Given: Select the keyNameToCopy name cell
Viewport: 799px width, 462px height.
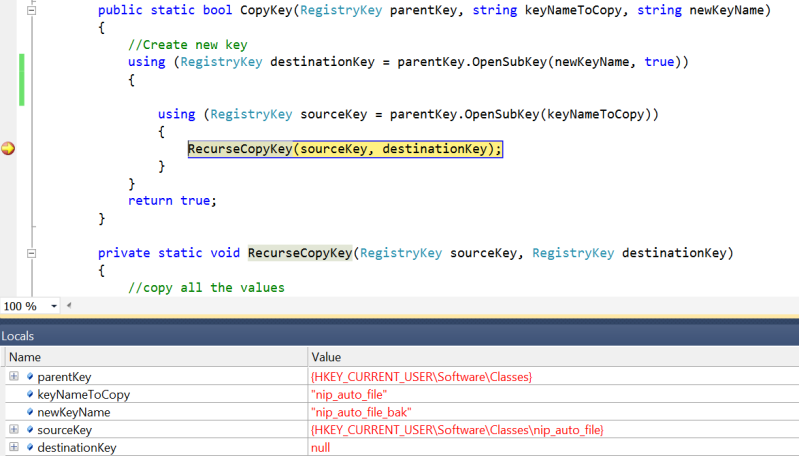Looking at the screenshot, I should 84,394.
